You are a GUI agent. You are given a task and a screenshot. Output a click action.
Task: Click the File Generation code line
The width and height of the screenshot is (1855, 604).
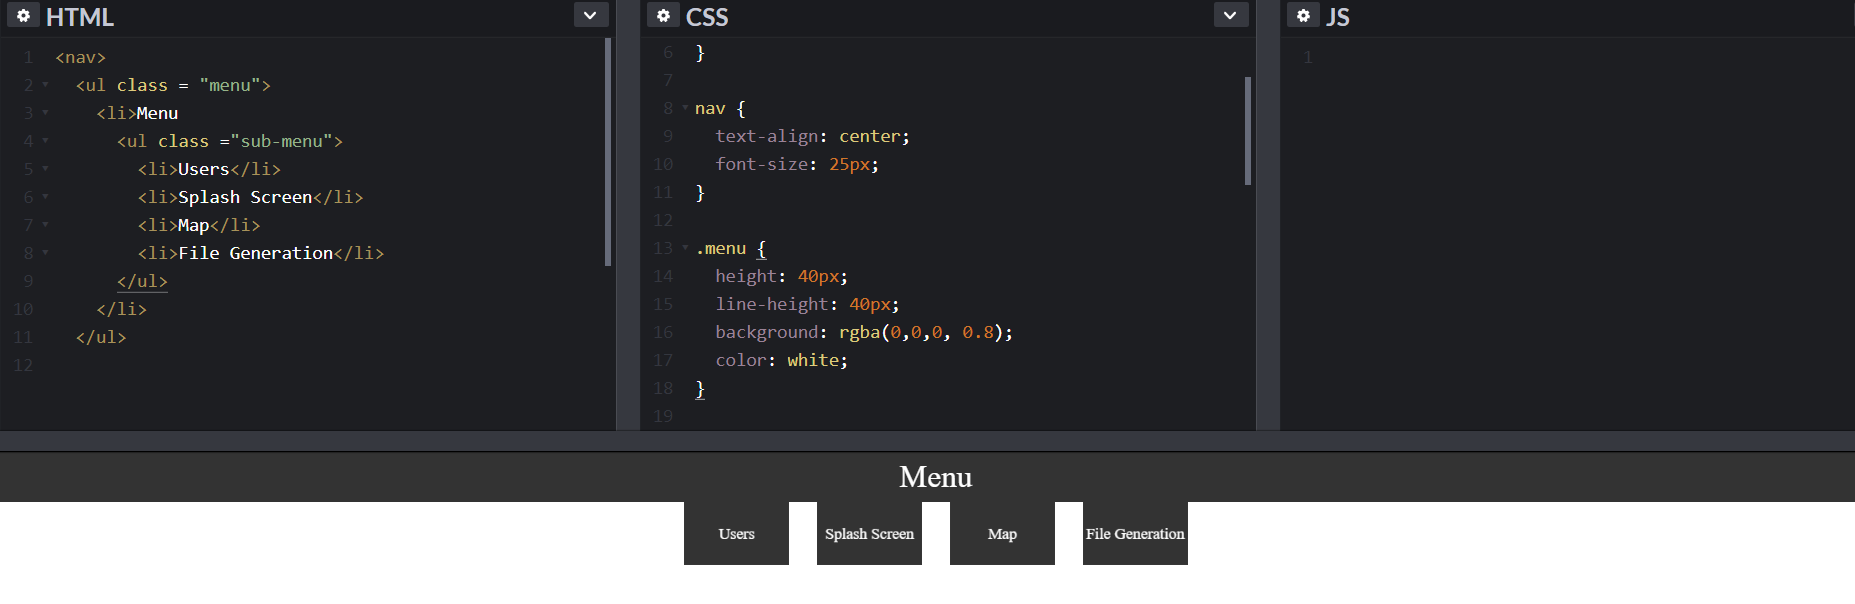coord(261,253)
